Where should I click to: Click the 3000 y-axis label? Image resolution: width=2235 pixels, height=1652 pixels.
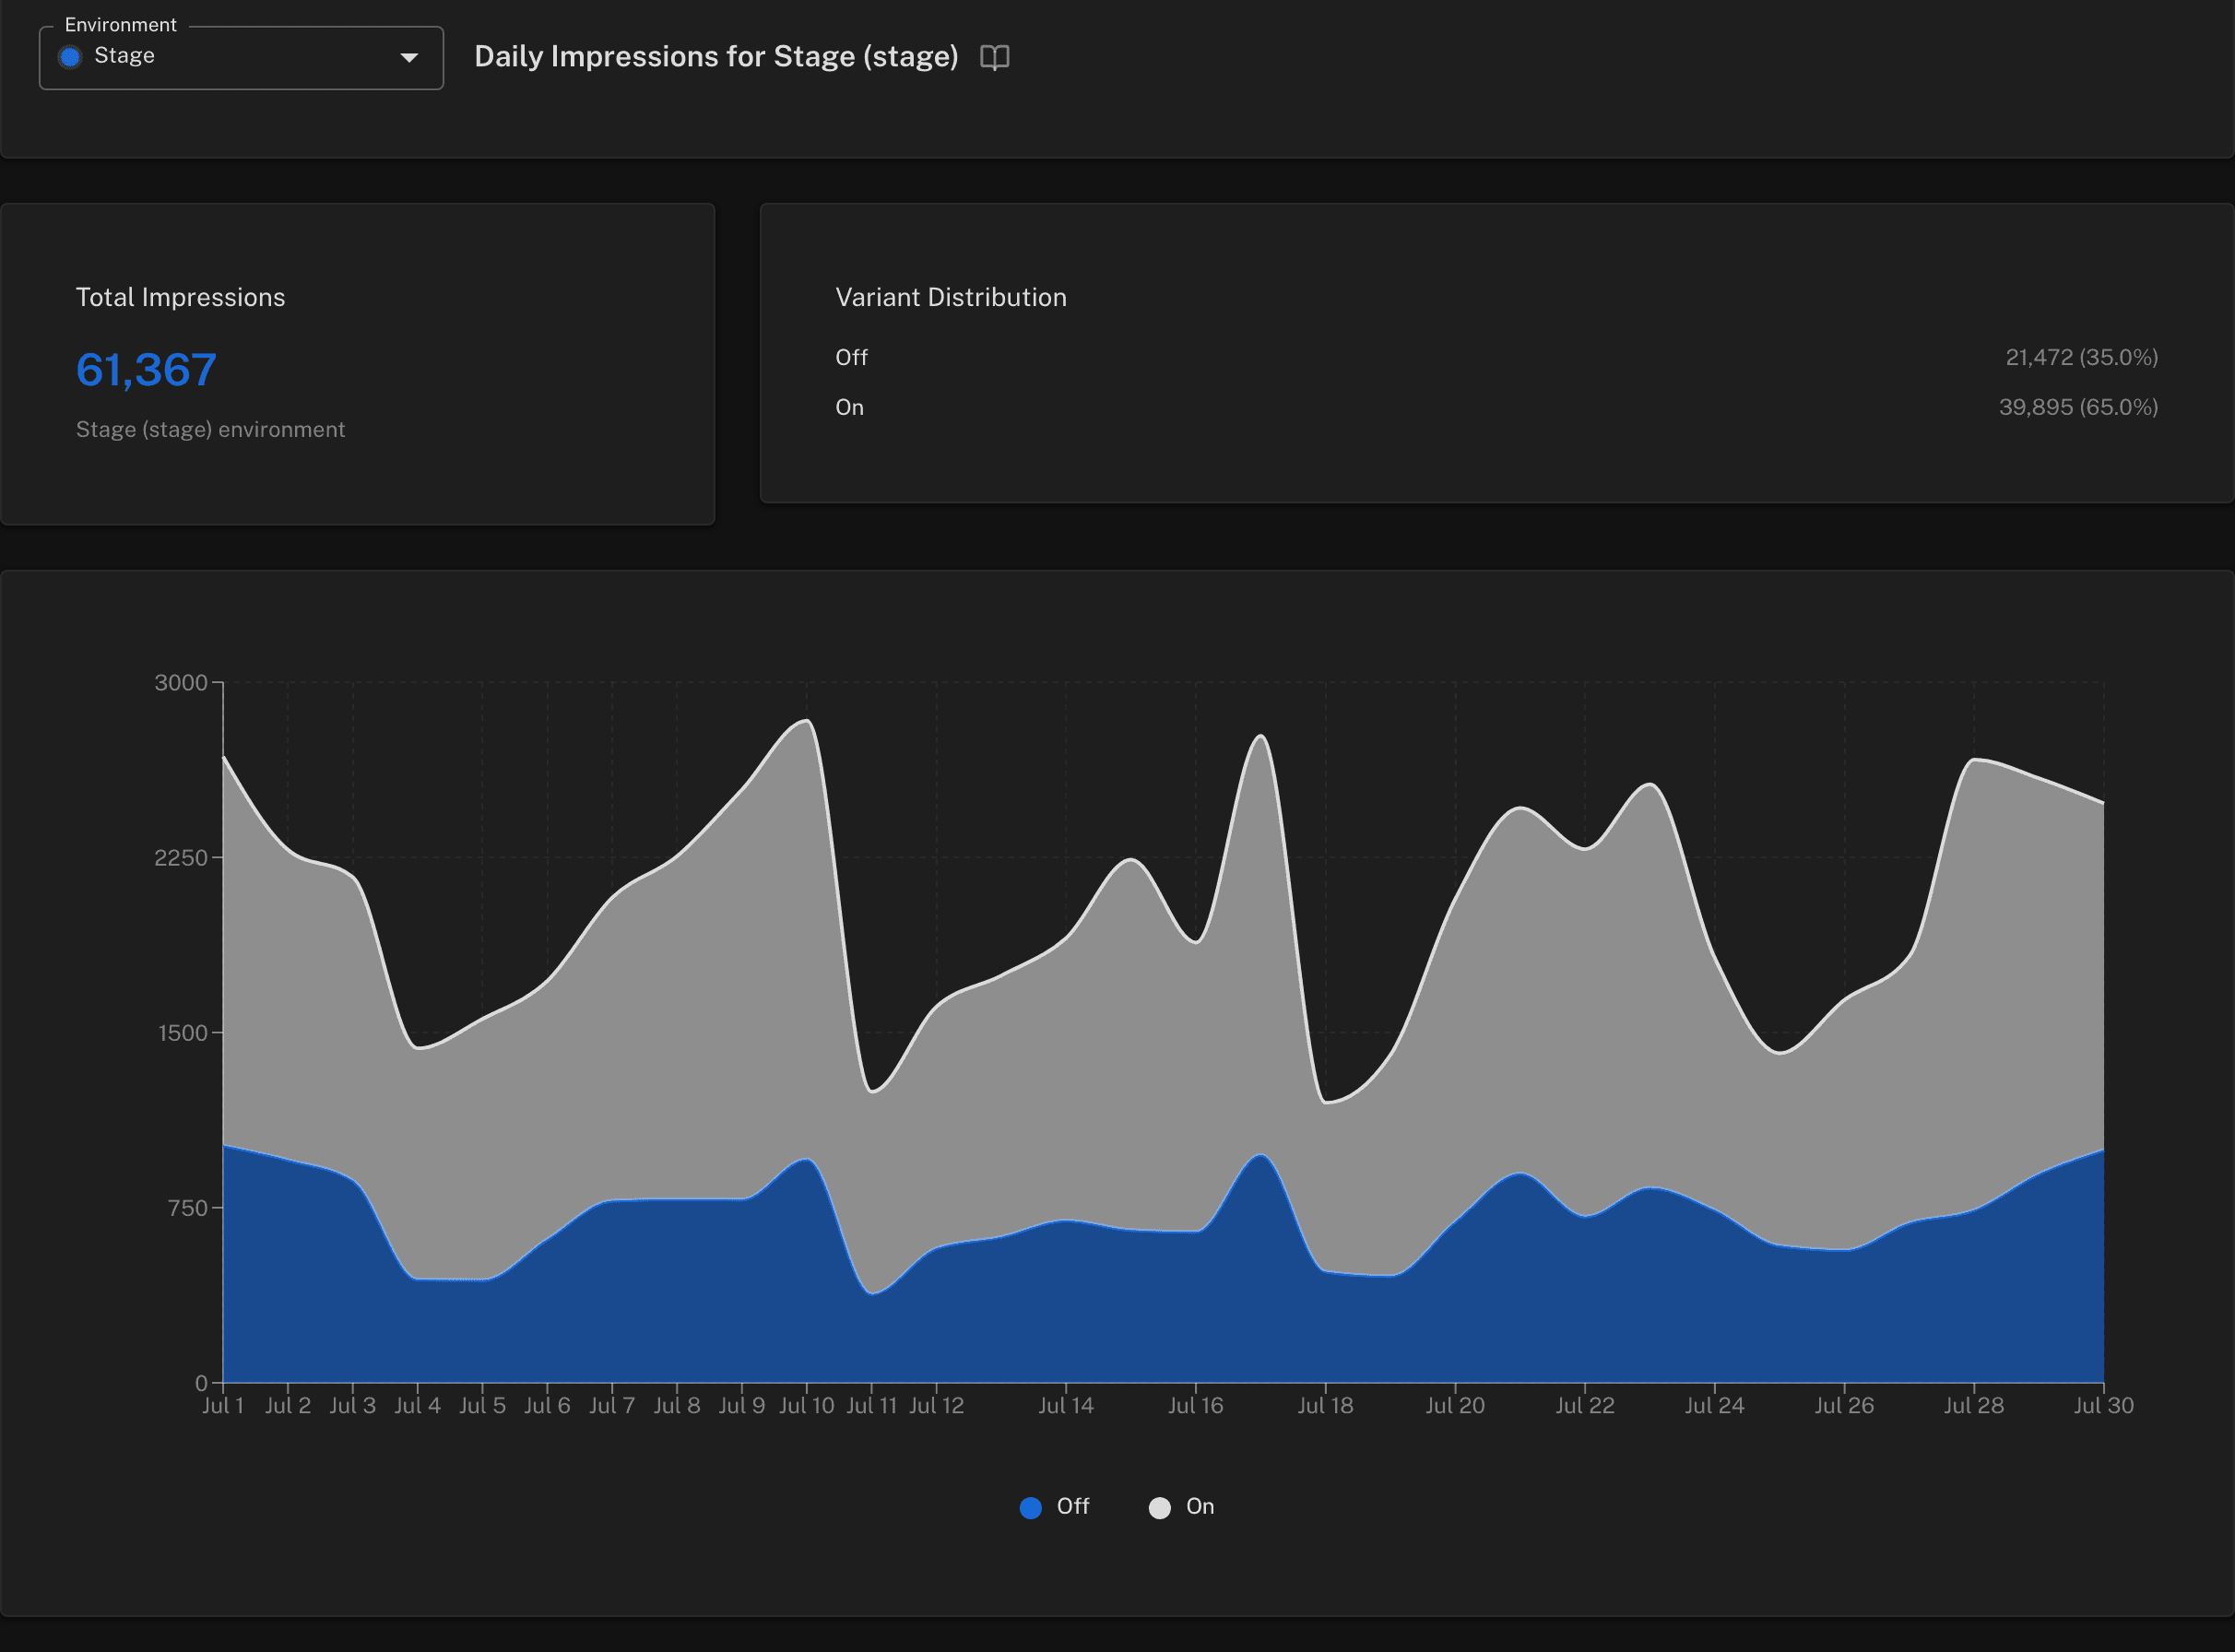coord(181,683)
